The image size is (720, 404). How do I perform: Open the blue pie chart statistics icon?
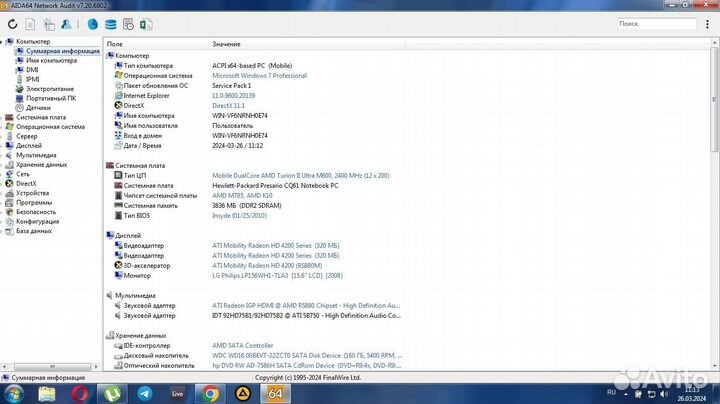pos(93,24)
